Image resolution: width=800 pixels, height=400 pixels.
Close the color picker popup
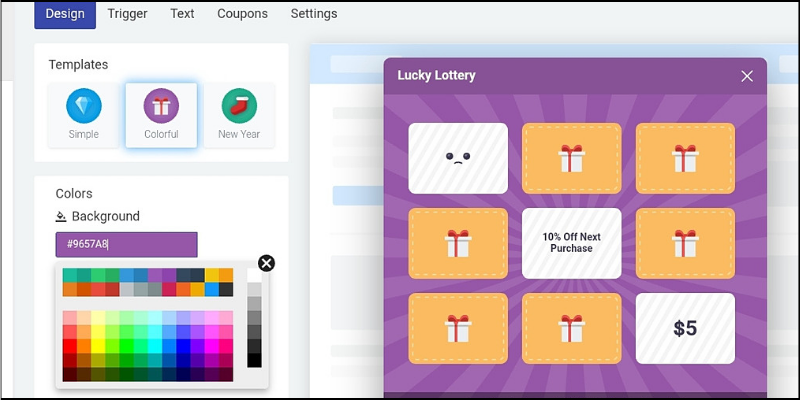[x=266, y=263]
